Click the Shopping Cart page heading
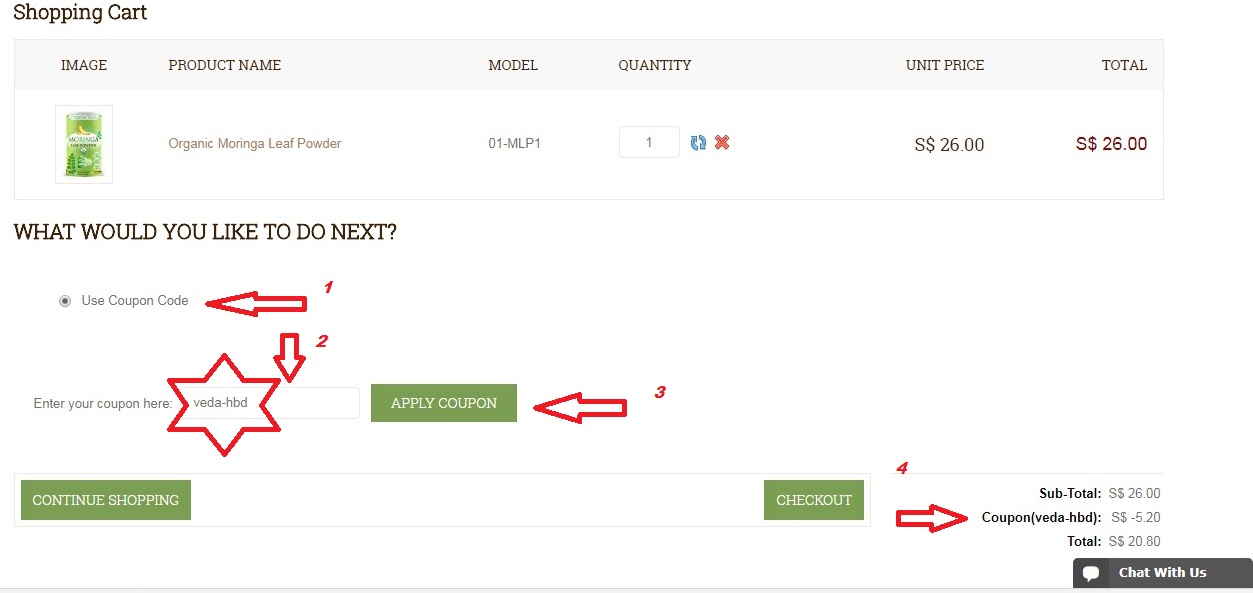Viewport: 1253px width, 593px height. pos(80,13)
